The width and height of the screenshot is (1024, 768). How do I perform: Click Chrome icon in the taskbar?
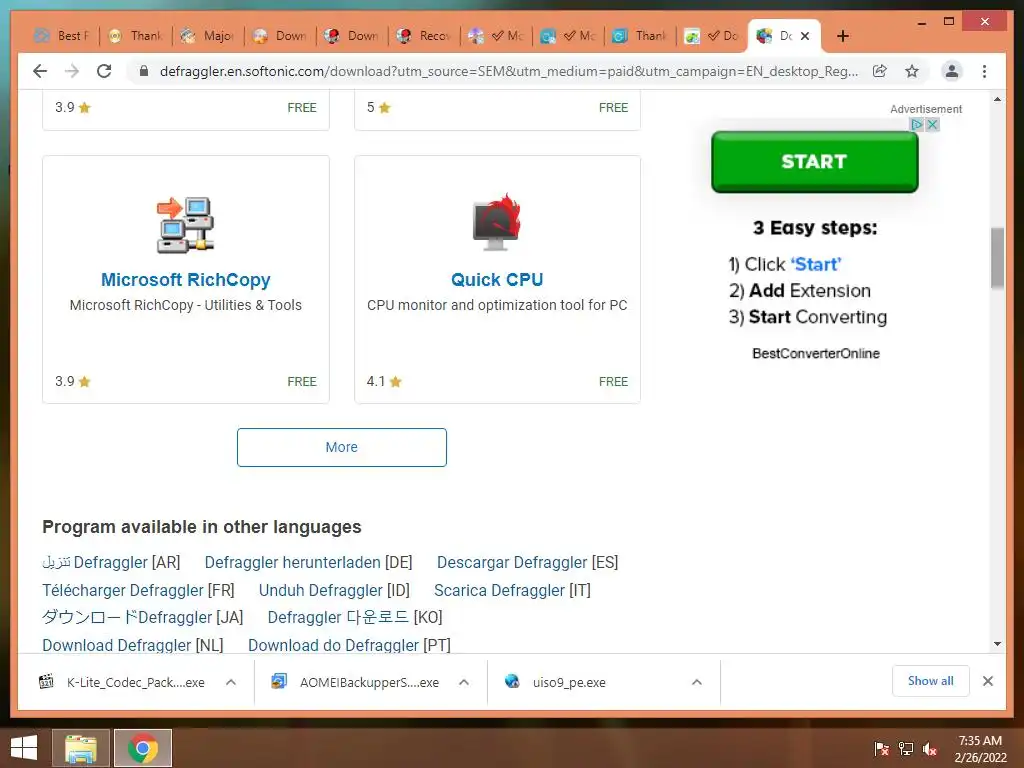pos(143,748)
